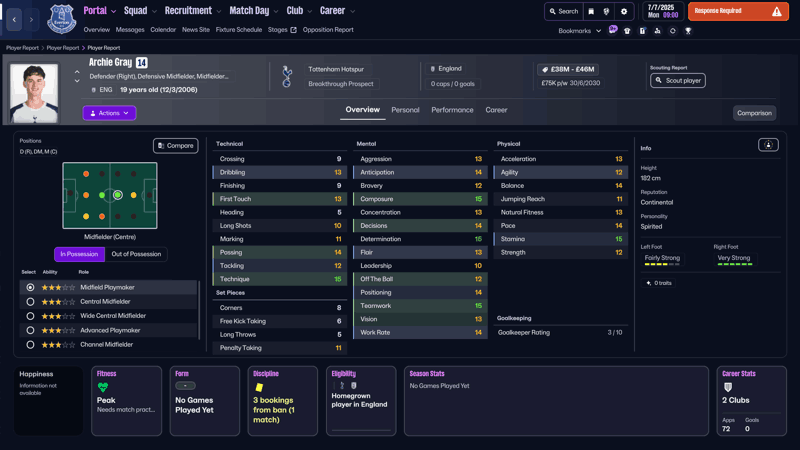The height and width of the screenshot is (450, 800).
Task: Click the Right Foot strength bar
Action: pyautogui.click(x=735, y=264)
